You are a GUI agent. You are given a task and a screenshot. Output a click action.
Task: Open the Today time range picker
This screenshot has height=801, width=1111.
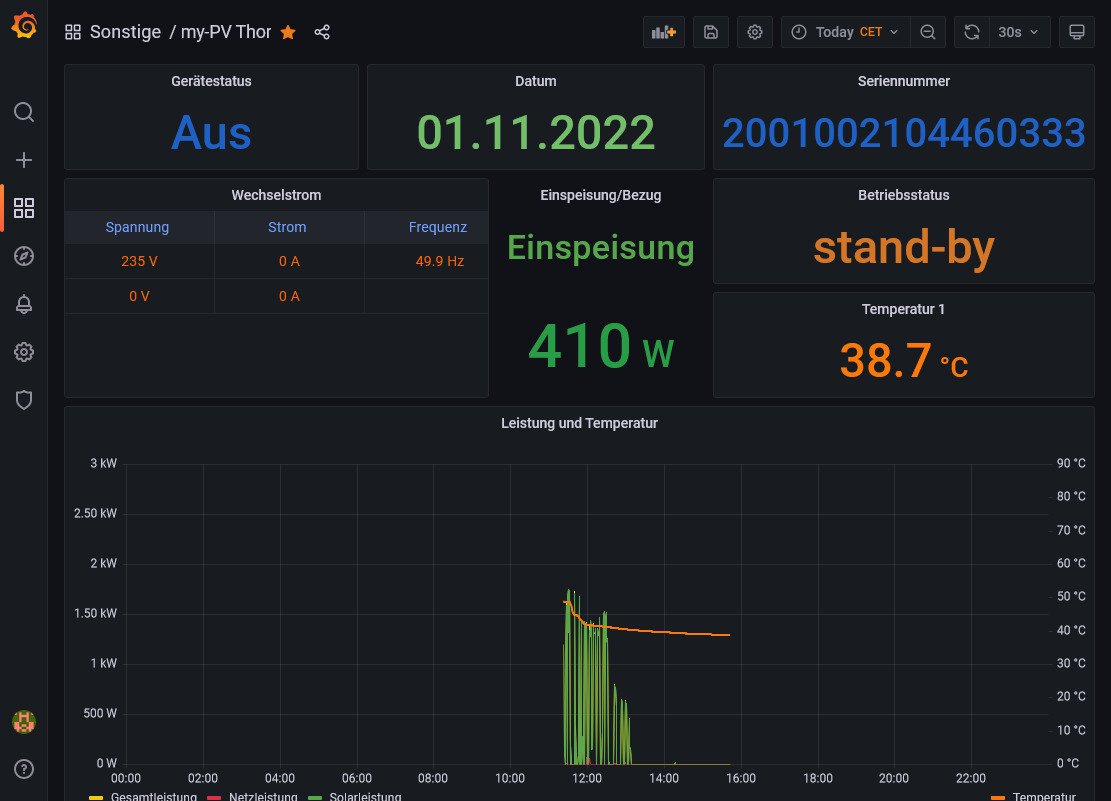pyautogui.click(x=845, y=32)
